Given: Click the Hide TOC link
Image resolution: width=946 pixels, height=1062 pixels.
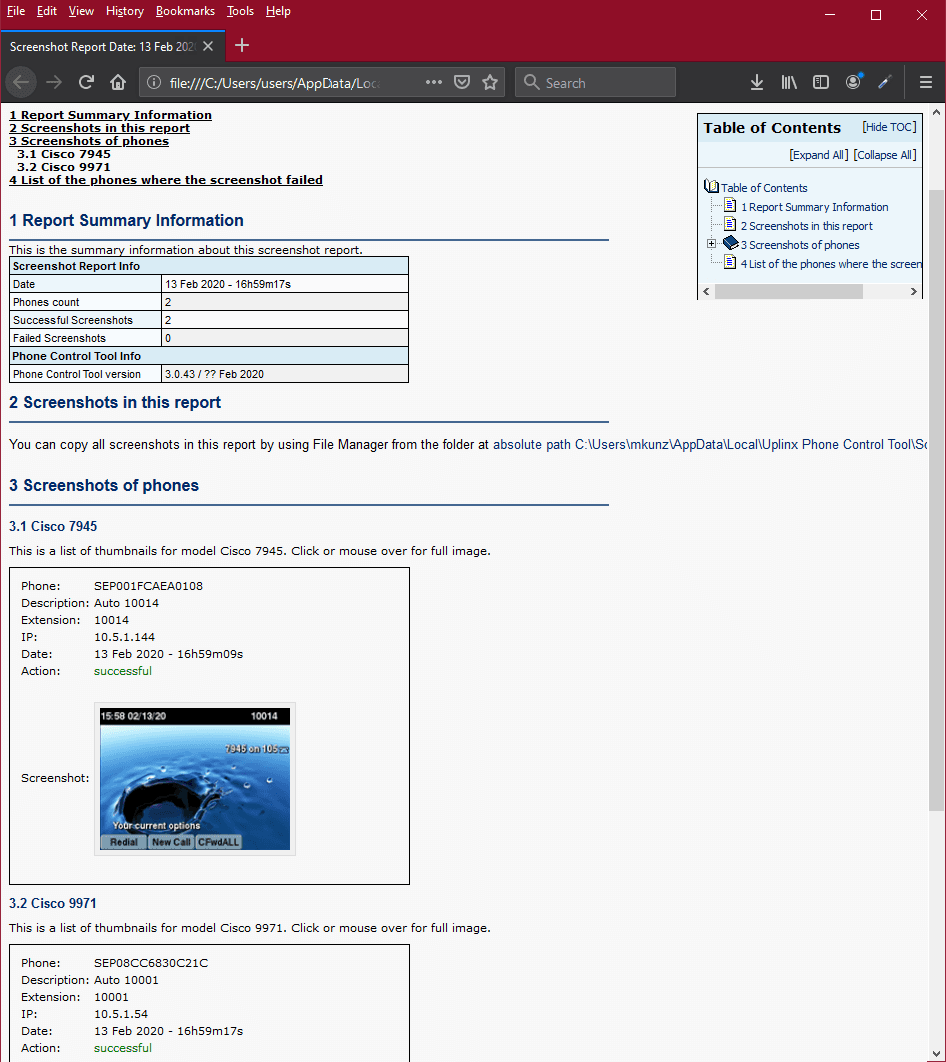Looking at the screenshot, I should [x=889, y=127].
